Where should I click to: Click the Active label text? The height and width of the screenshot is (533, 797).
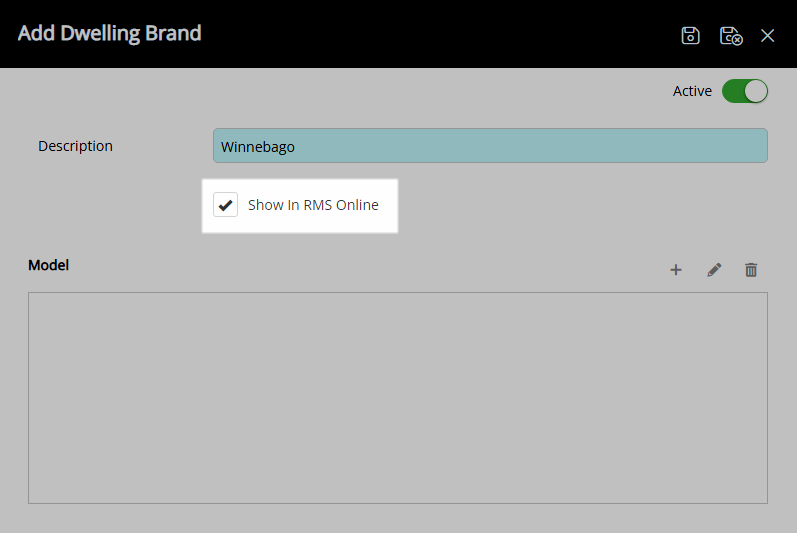tap(692, 91)
